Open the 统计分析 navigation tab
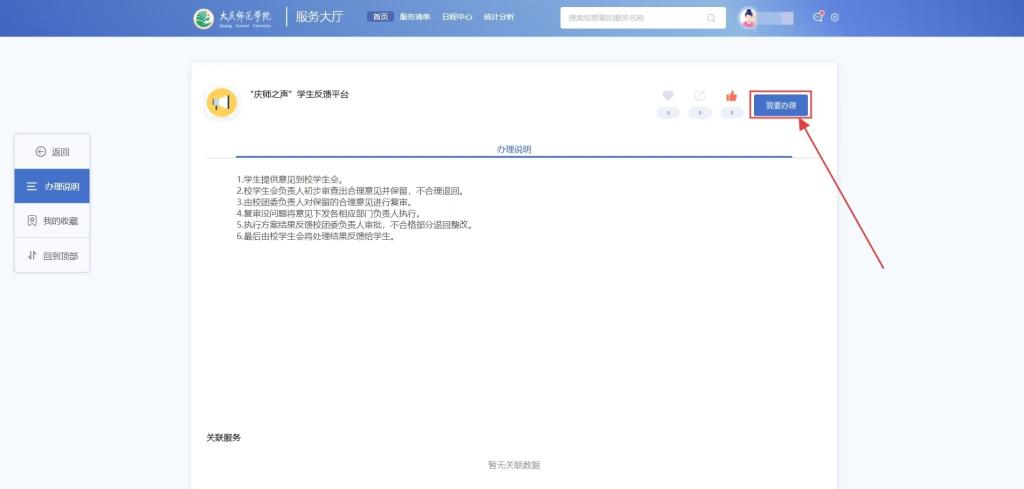 click(x=498, y=17)
